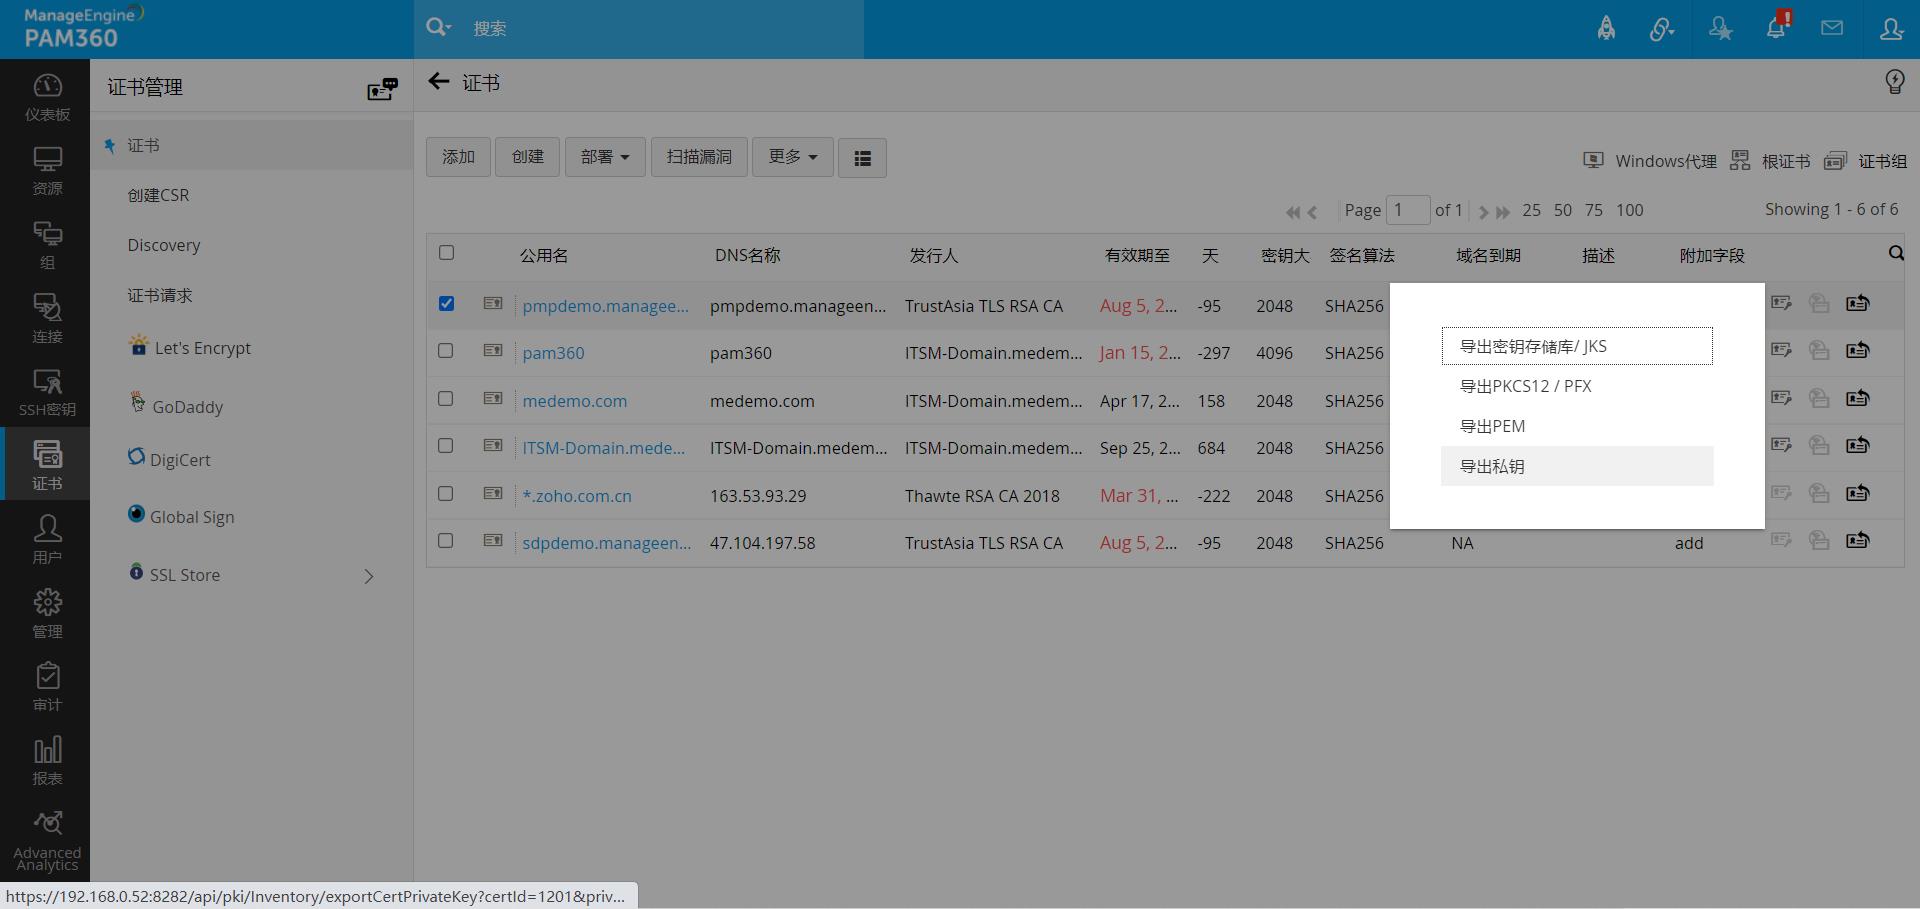The width and height of the screenshot is (1920, 909).
Task: Open the user profile icon in header
Action: (x=1890, y=28)
